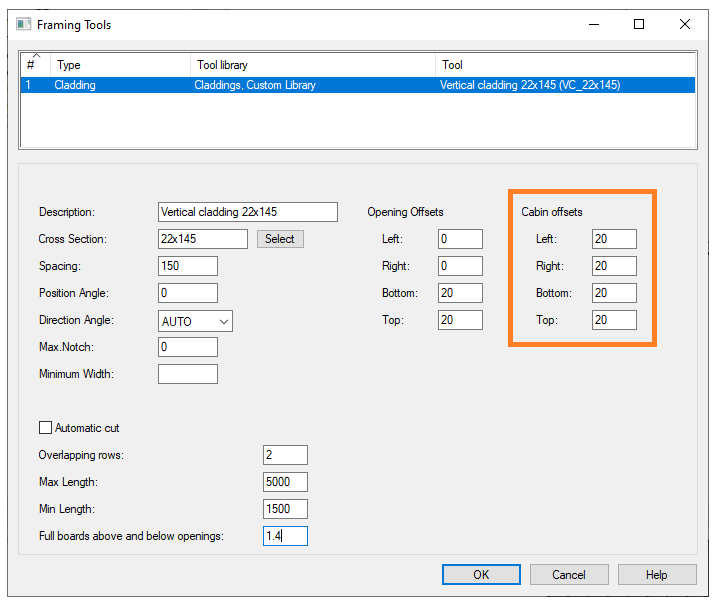Viewport: 713px width, 606px height.
Task: Click the Tool library column header
Action: [313, 65]
